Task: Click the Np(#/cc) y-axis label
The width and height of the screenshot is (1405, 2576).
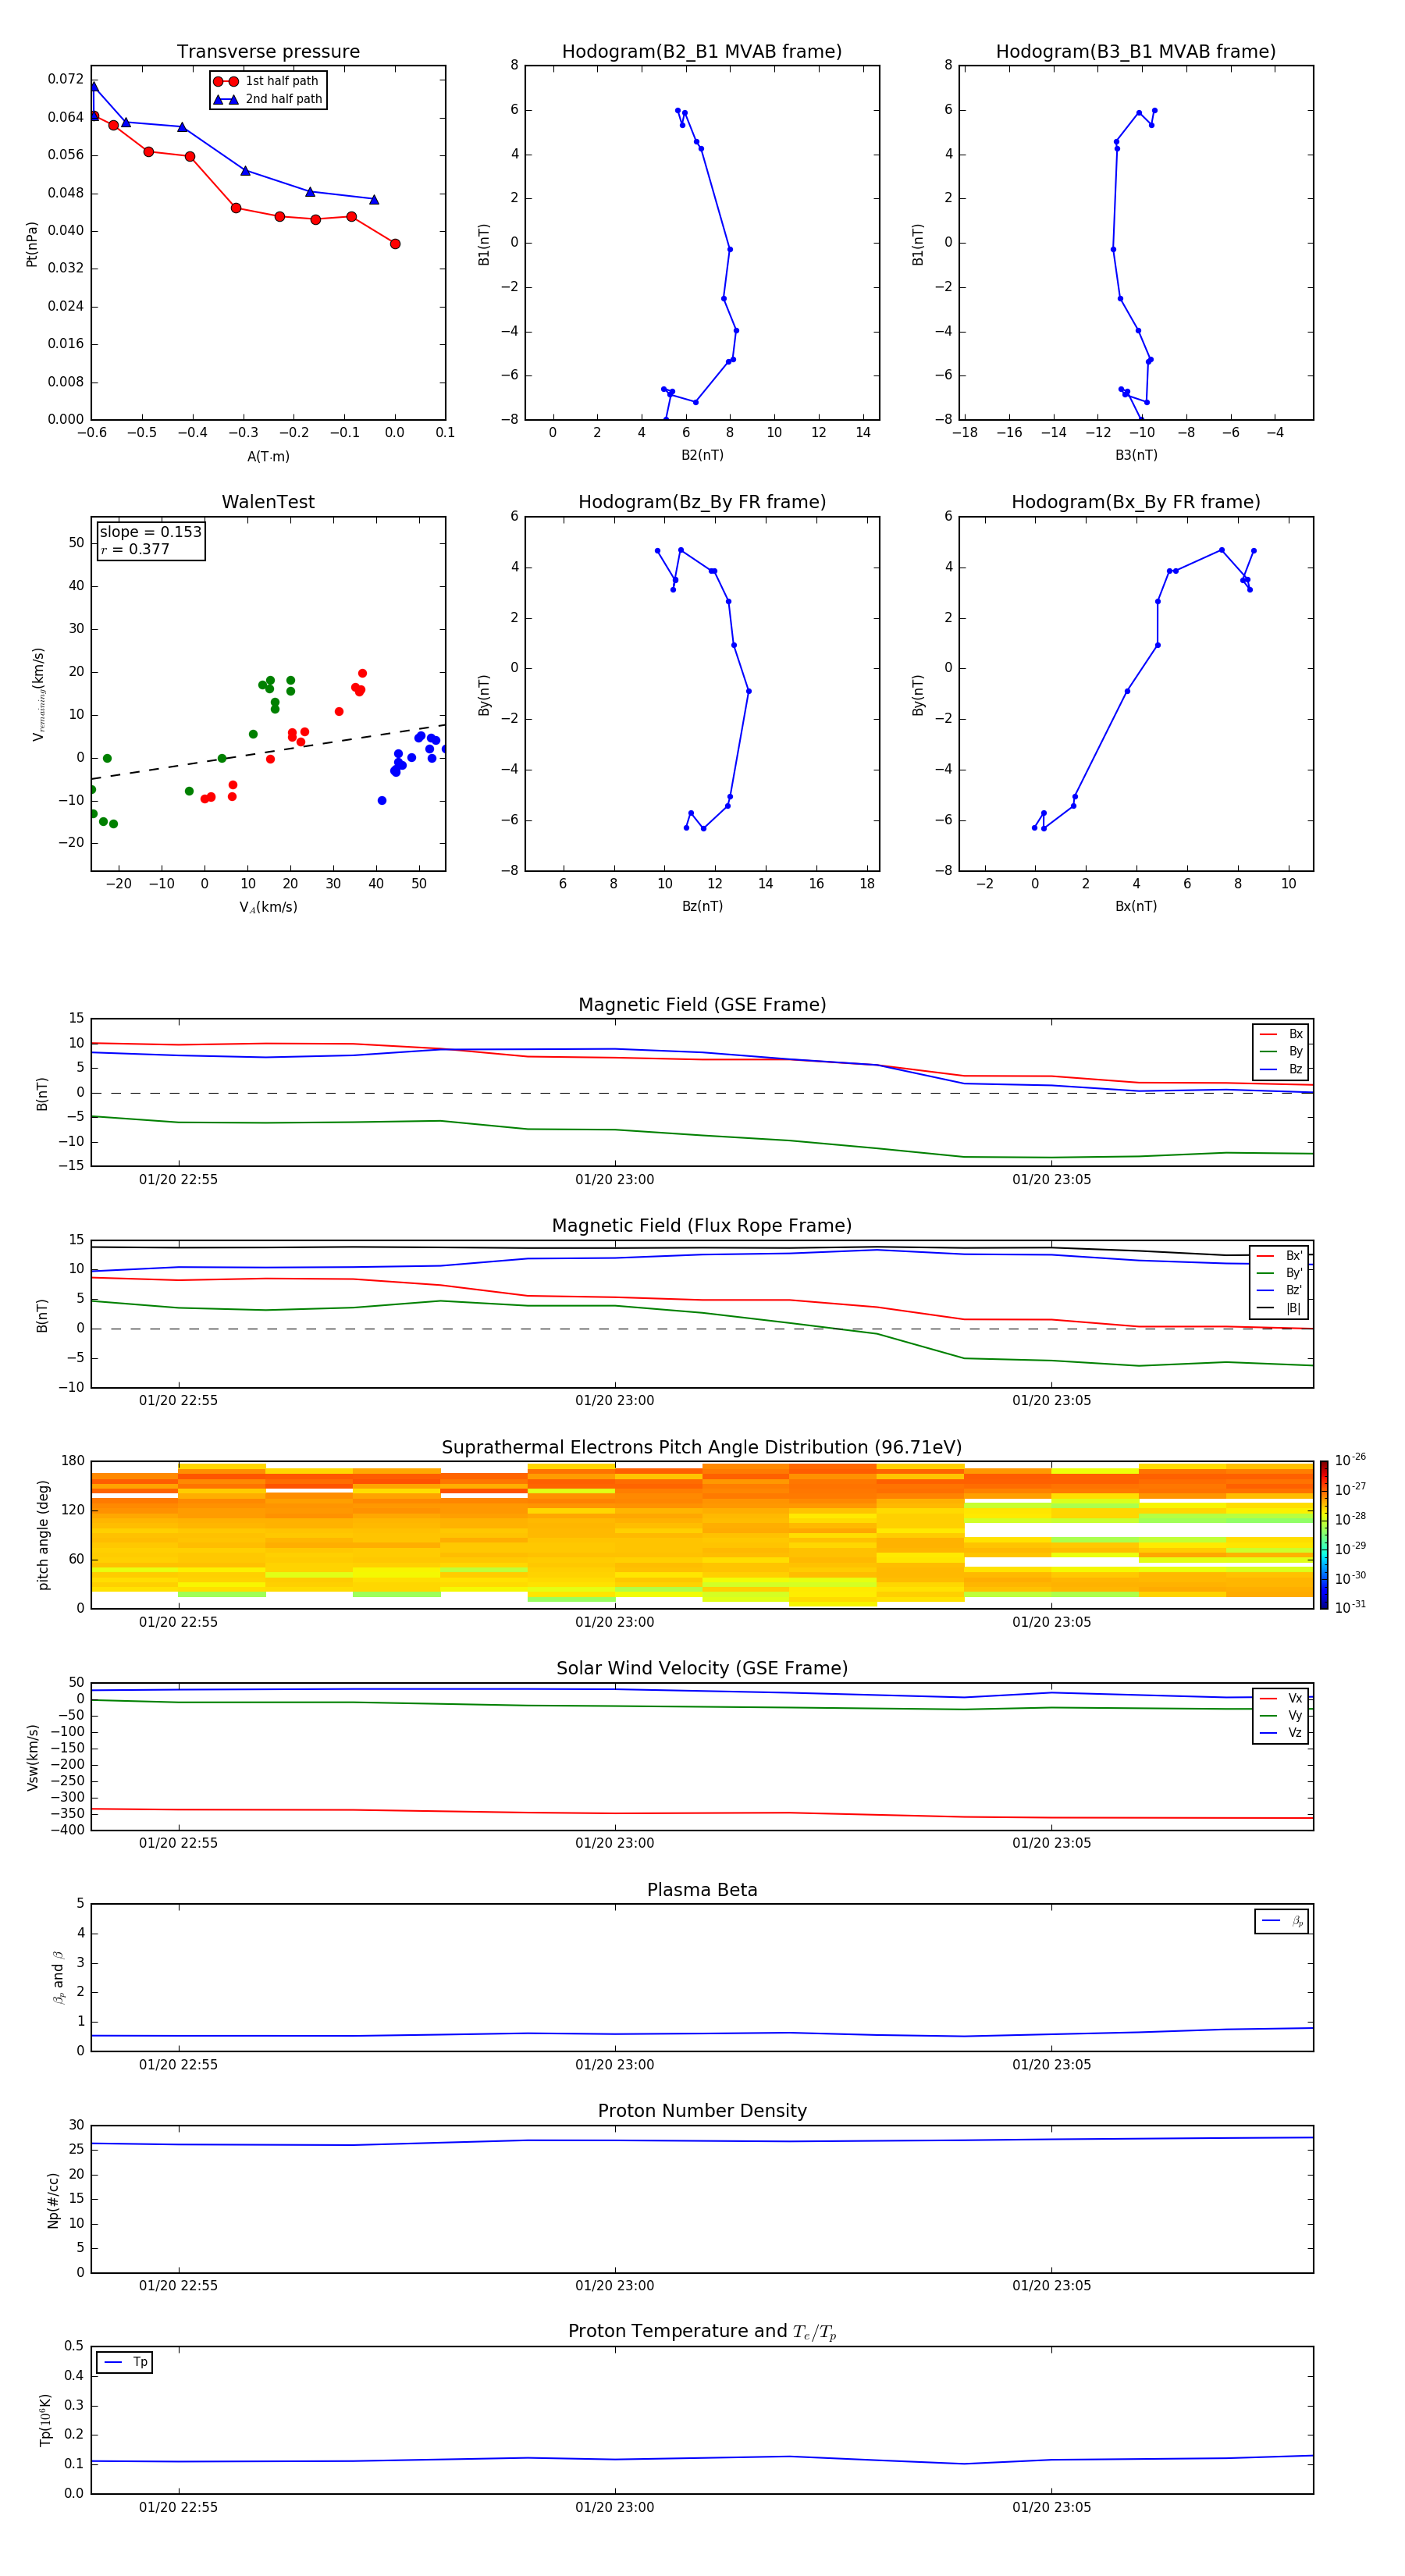Action: [x=53, y=2200]
